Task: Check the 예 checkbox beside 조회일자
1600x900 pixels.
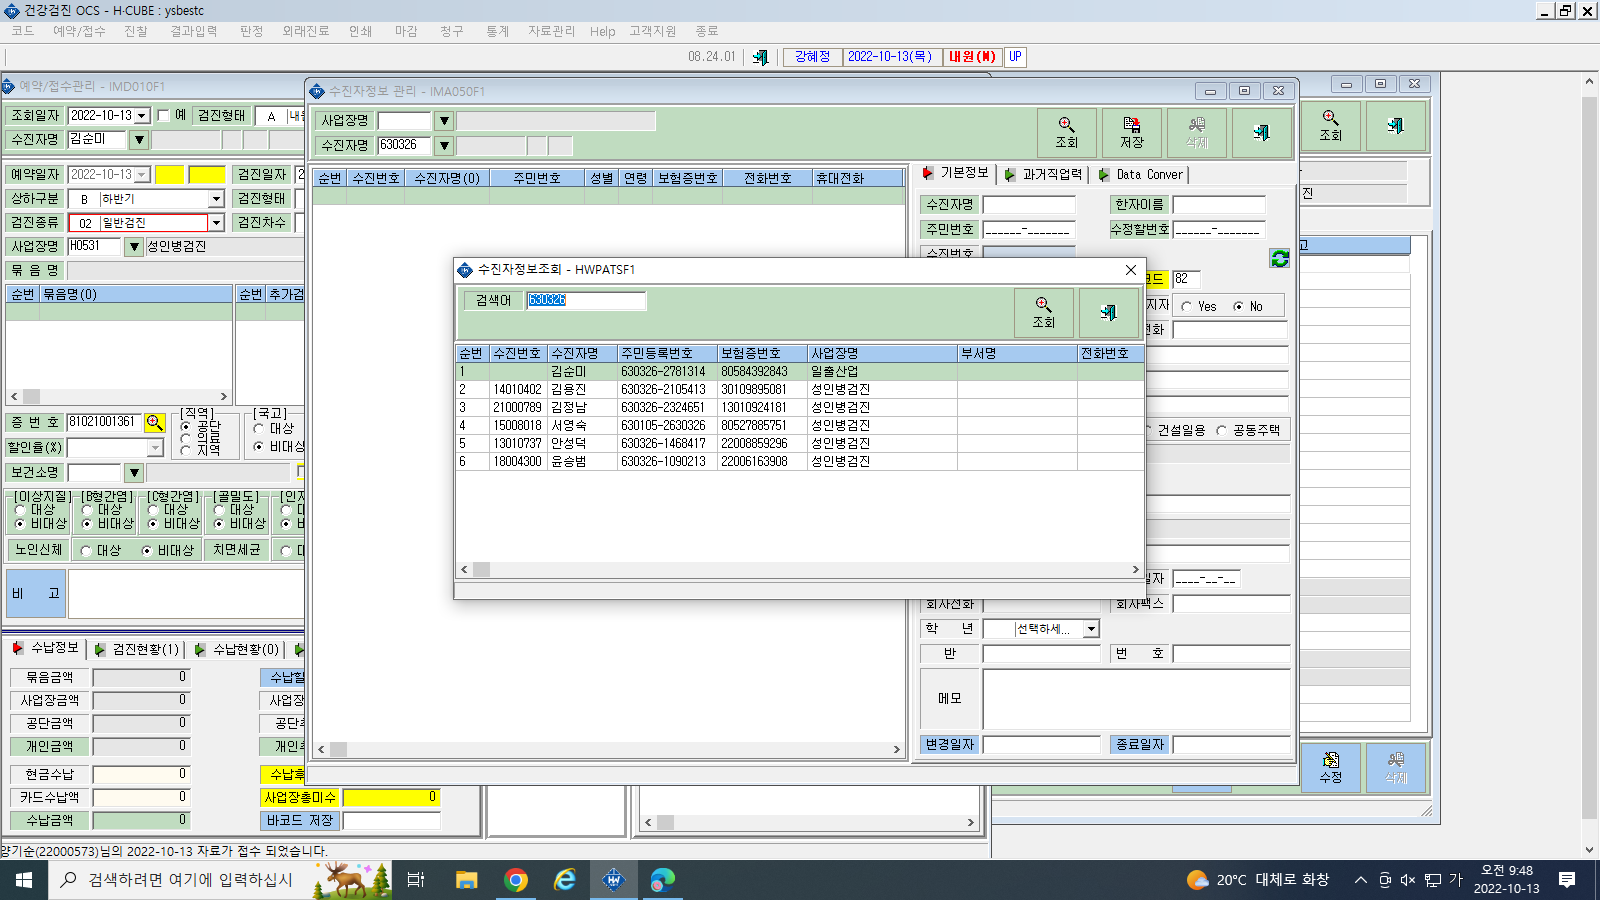Action: click(163, 115)
